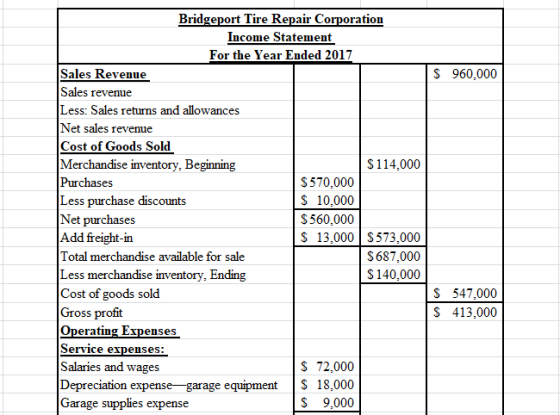Click the Add freight-in label
The image size is (560, 415).
(x=97, y=238)
